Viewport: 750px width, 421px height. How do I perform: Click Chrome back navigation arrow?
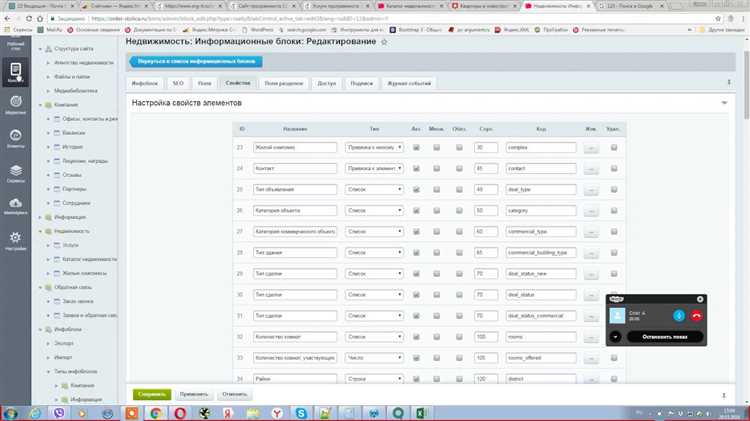click(7, 19)
